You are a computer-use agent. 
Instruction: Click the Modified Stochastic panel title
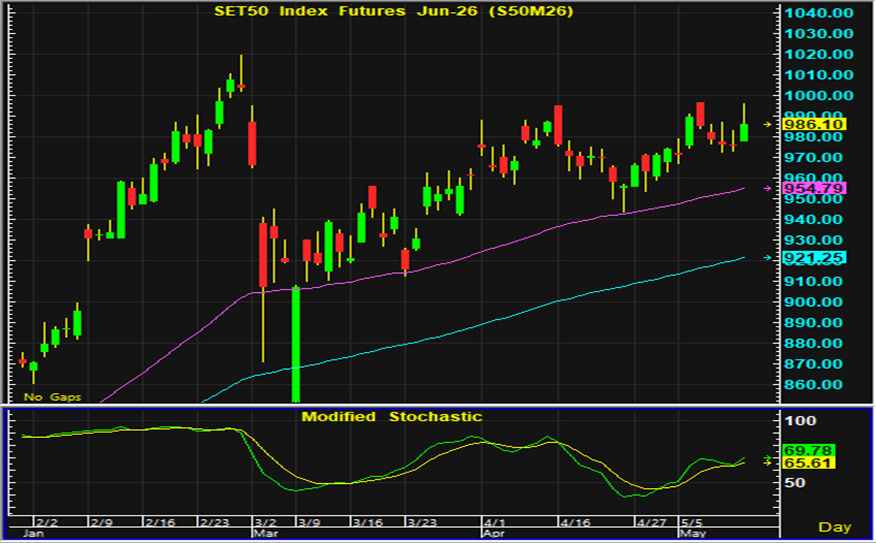point(392,417)
